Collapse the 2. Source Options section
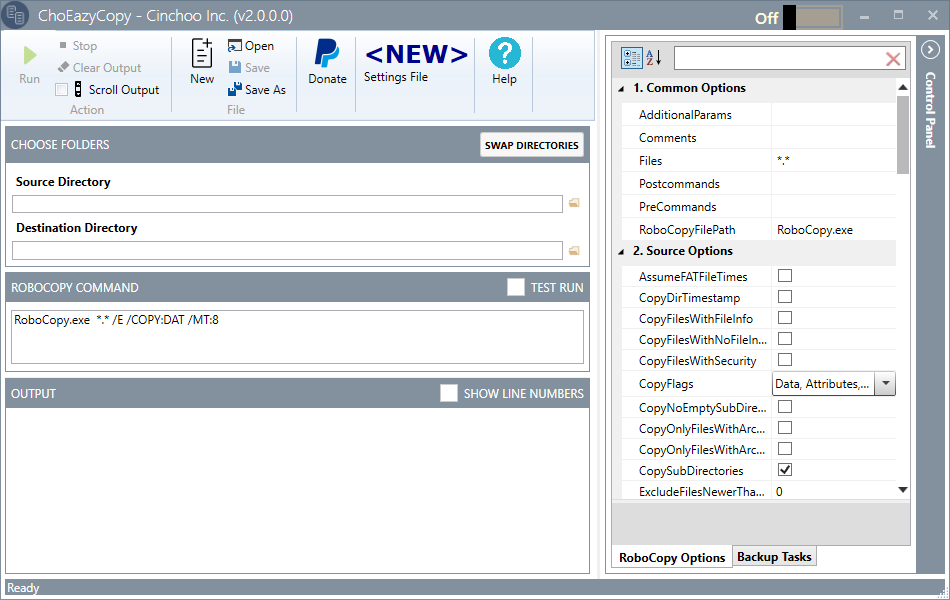Screen dimensions: 950x600 point(621,252)
